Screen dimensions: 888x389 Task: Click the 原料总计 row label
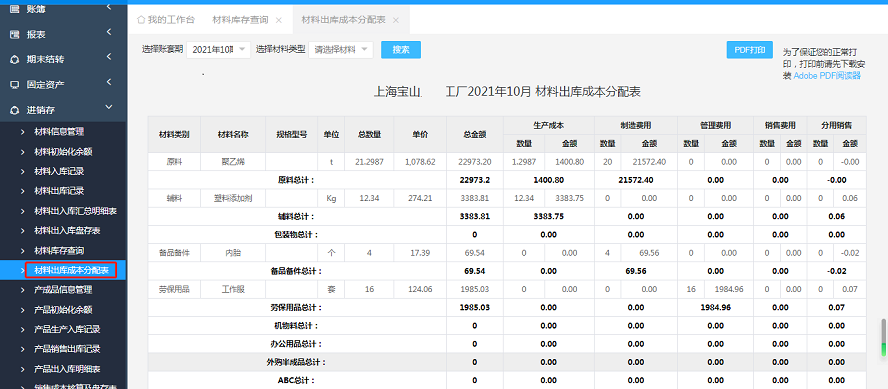[x=297, y=181]
